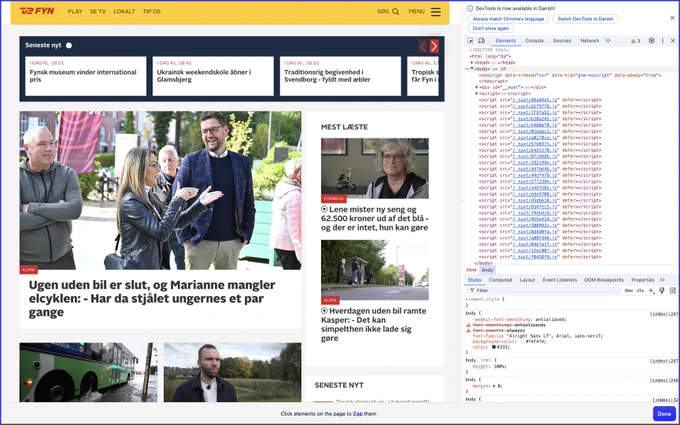Select the Elements tab
This screenshot has width=680, height=425.
pyautogui.click(x=506, y=41)
